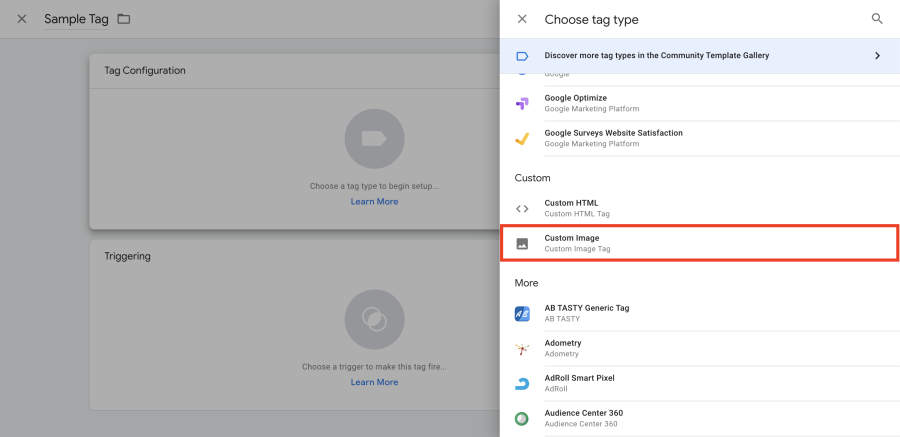The image size is (900, 437).
Task: Click the purple Google Optimize icon
Action: point(522,104)
